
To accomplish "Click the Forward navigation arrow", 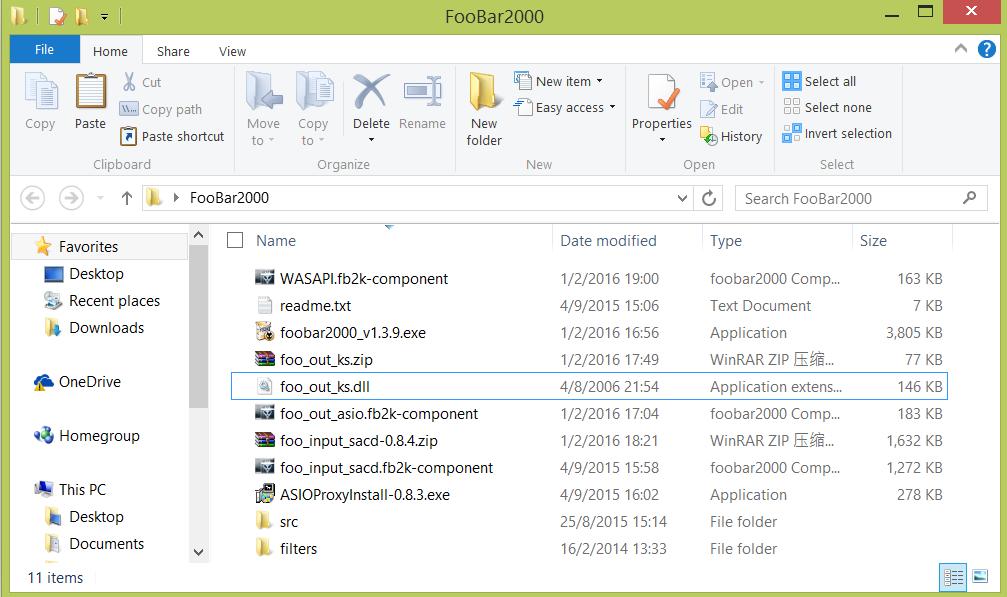I will pyautogui.click(x=71, y=198).
